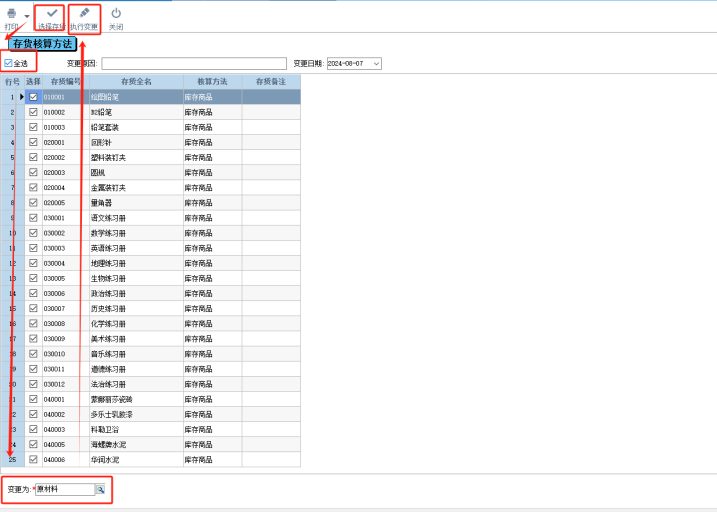Select the 音乐练习册 cell

pos(136,354)
